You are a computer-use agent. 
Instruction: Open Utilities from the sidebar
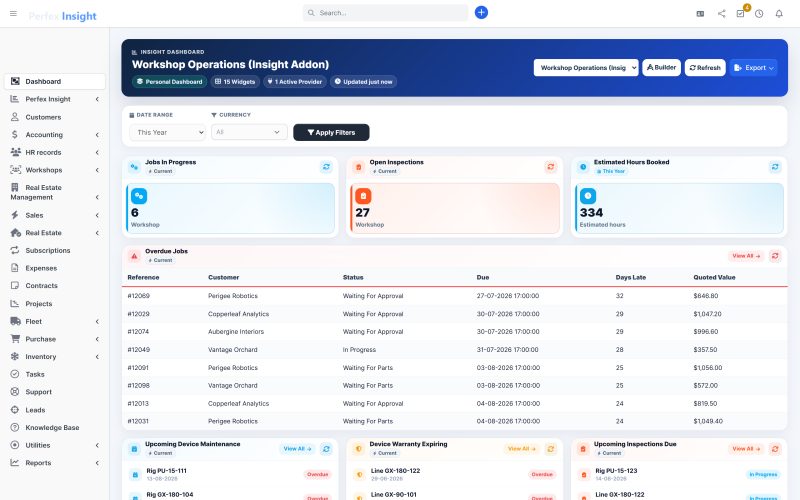(54, 445)
